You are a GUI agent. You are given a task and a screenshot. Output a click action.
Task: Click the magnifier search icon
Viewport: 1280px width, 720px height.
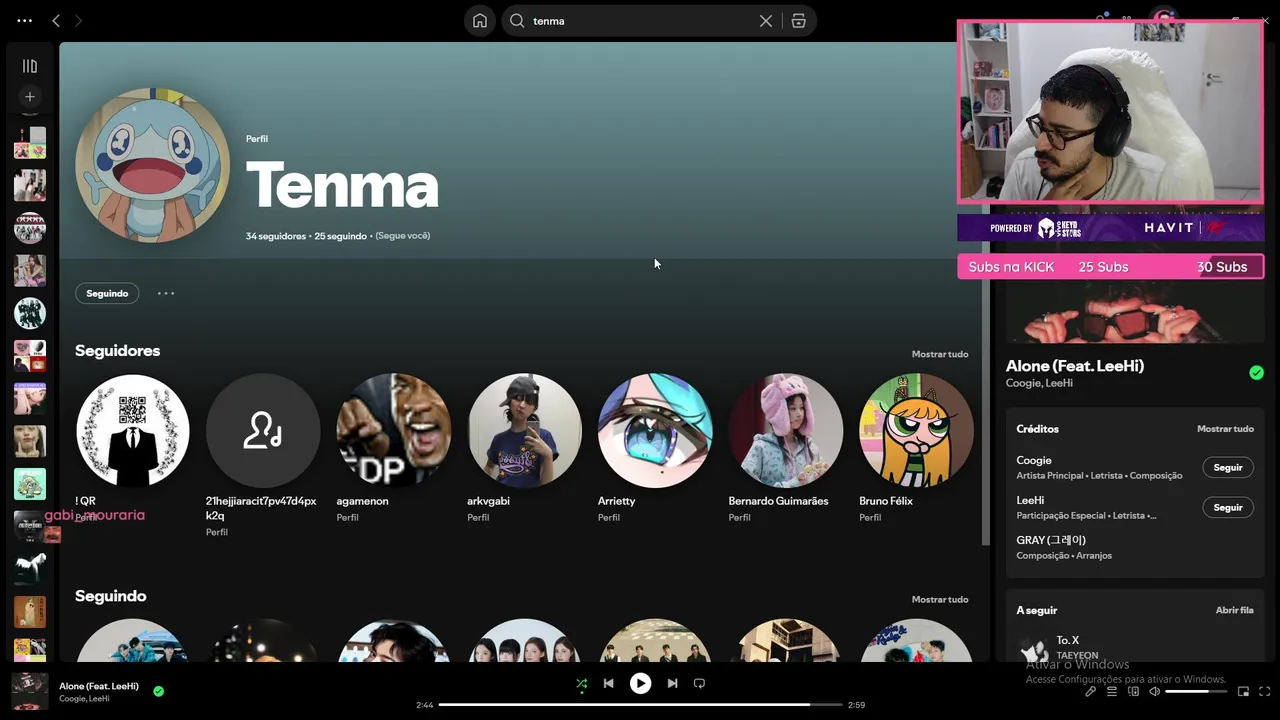(517, 21)
